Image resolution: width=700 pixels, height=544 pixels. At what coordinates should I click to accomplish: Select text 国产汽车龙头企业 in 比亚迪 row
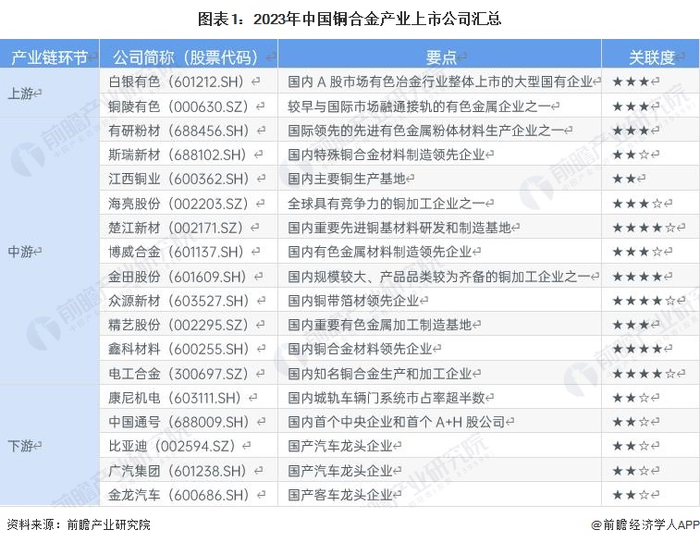pos(340,446)
